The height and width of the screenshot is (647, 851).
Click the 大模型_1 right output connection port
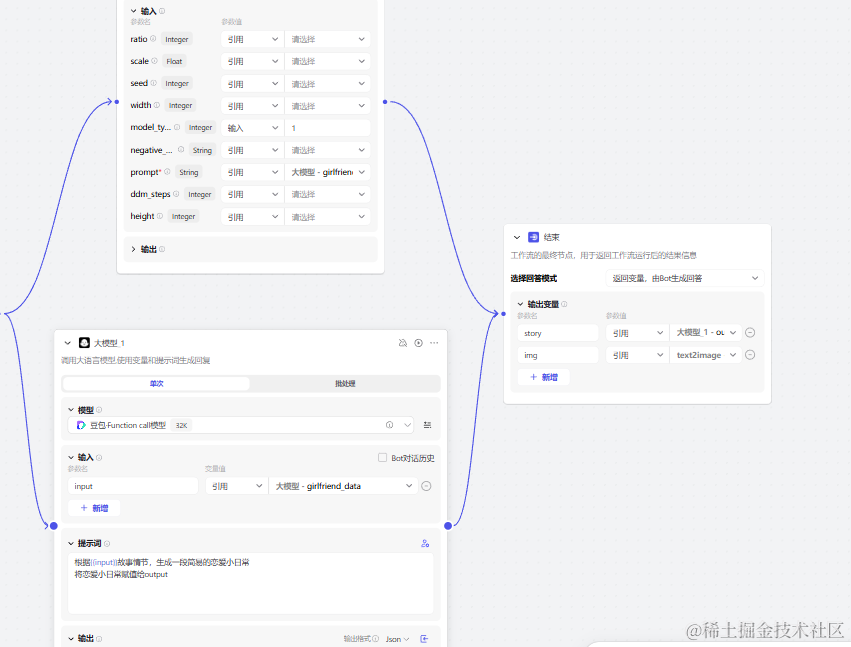click(448, 525)
